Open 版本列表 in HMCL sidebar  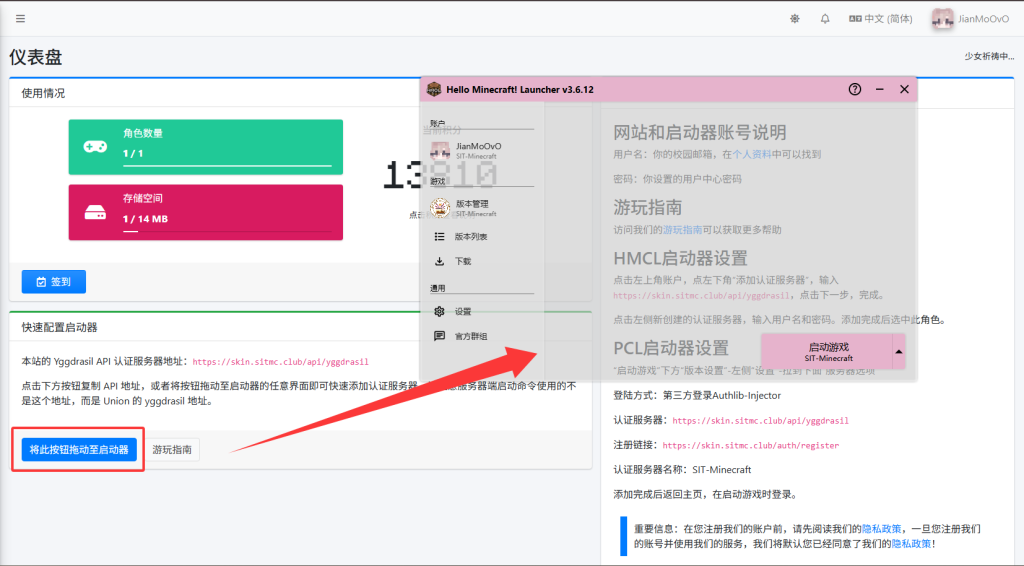tap(480, 236)
